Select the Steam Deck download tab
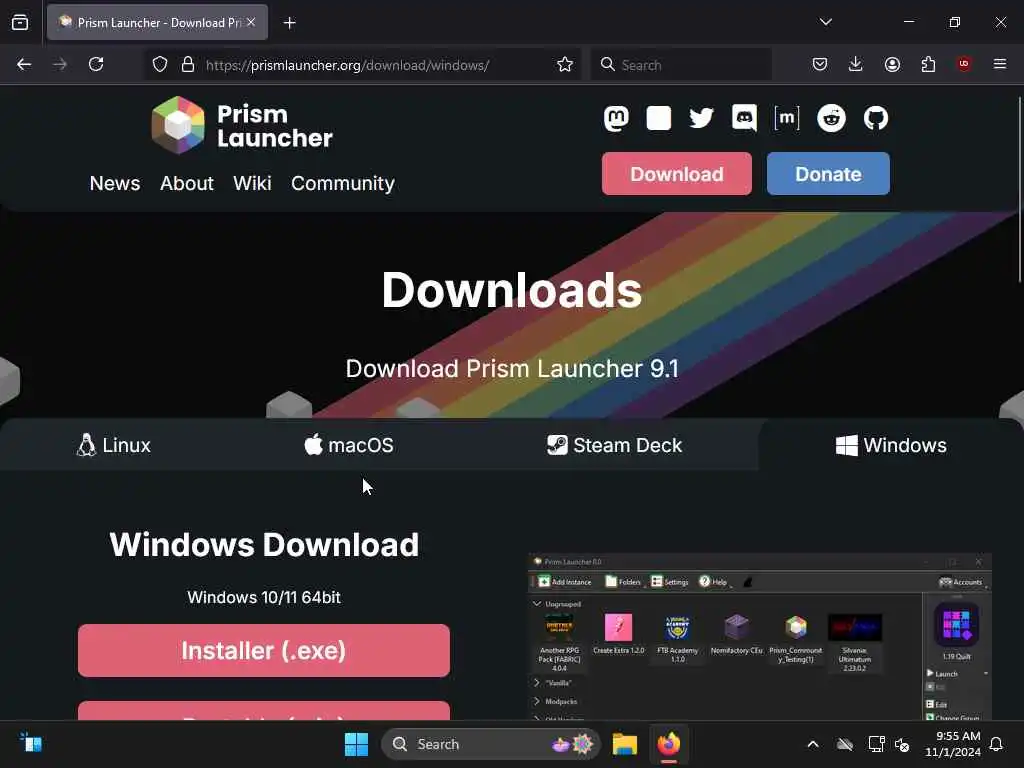The image size is (1024, 768). click(615, 445)
